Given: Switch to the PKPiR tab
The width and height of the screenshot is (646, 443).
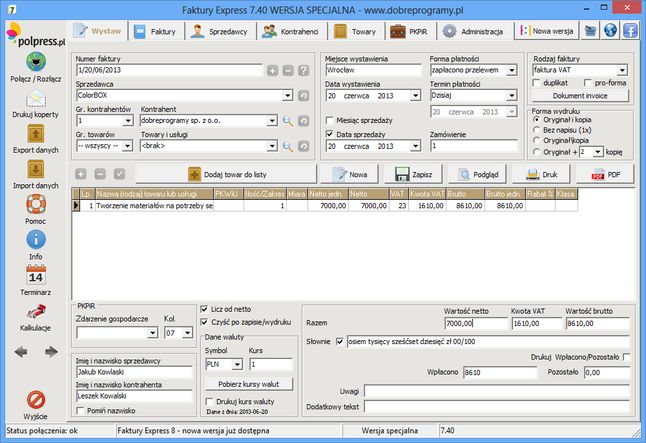Looking at the screenshot, I should coord(410,31).
